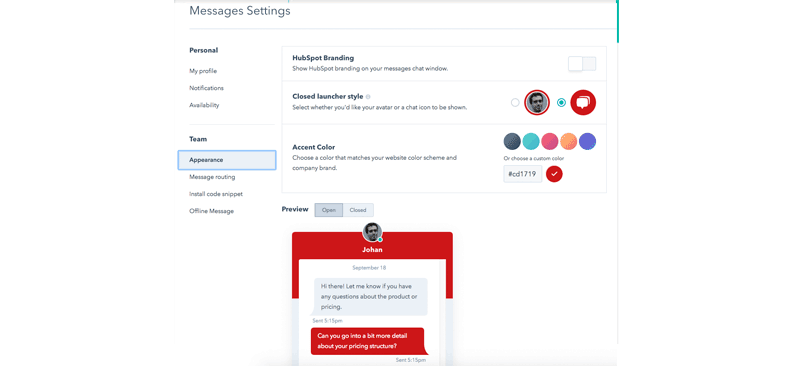
Task: Select Appearance in Team section
Action: [x=227, y=160]
